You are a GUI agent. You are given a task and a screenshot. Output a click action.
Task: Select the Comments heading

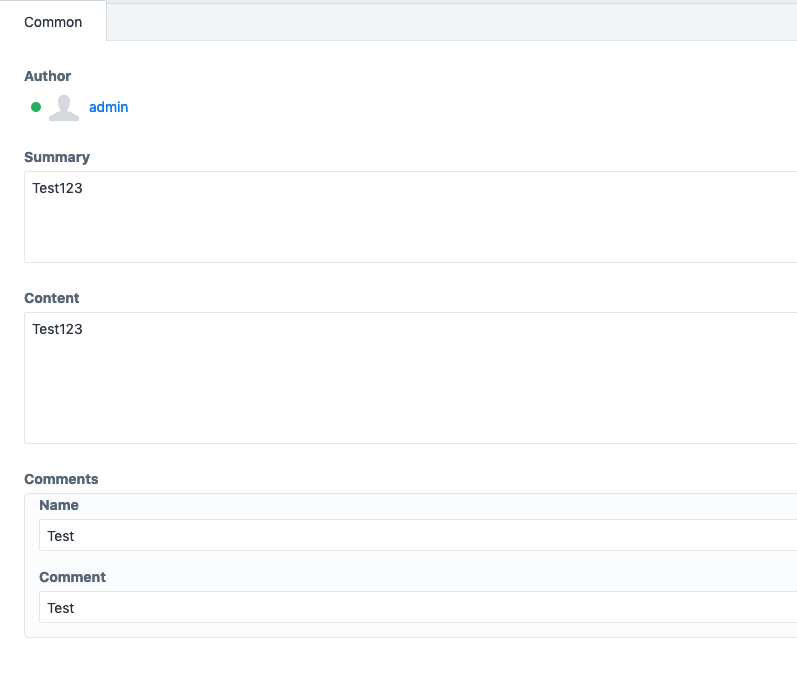click(x=61, y=479)
